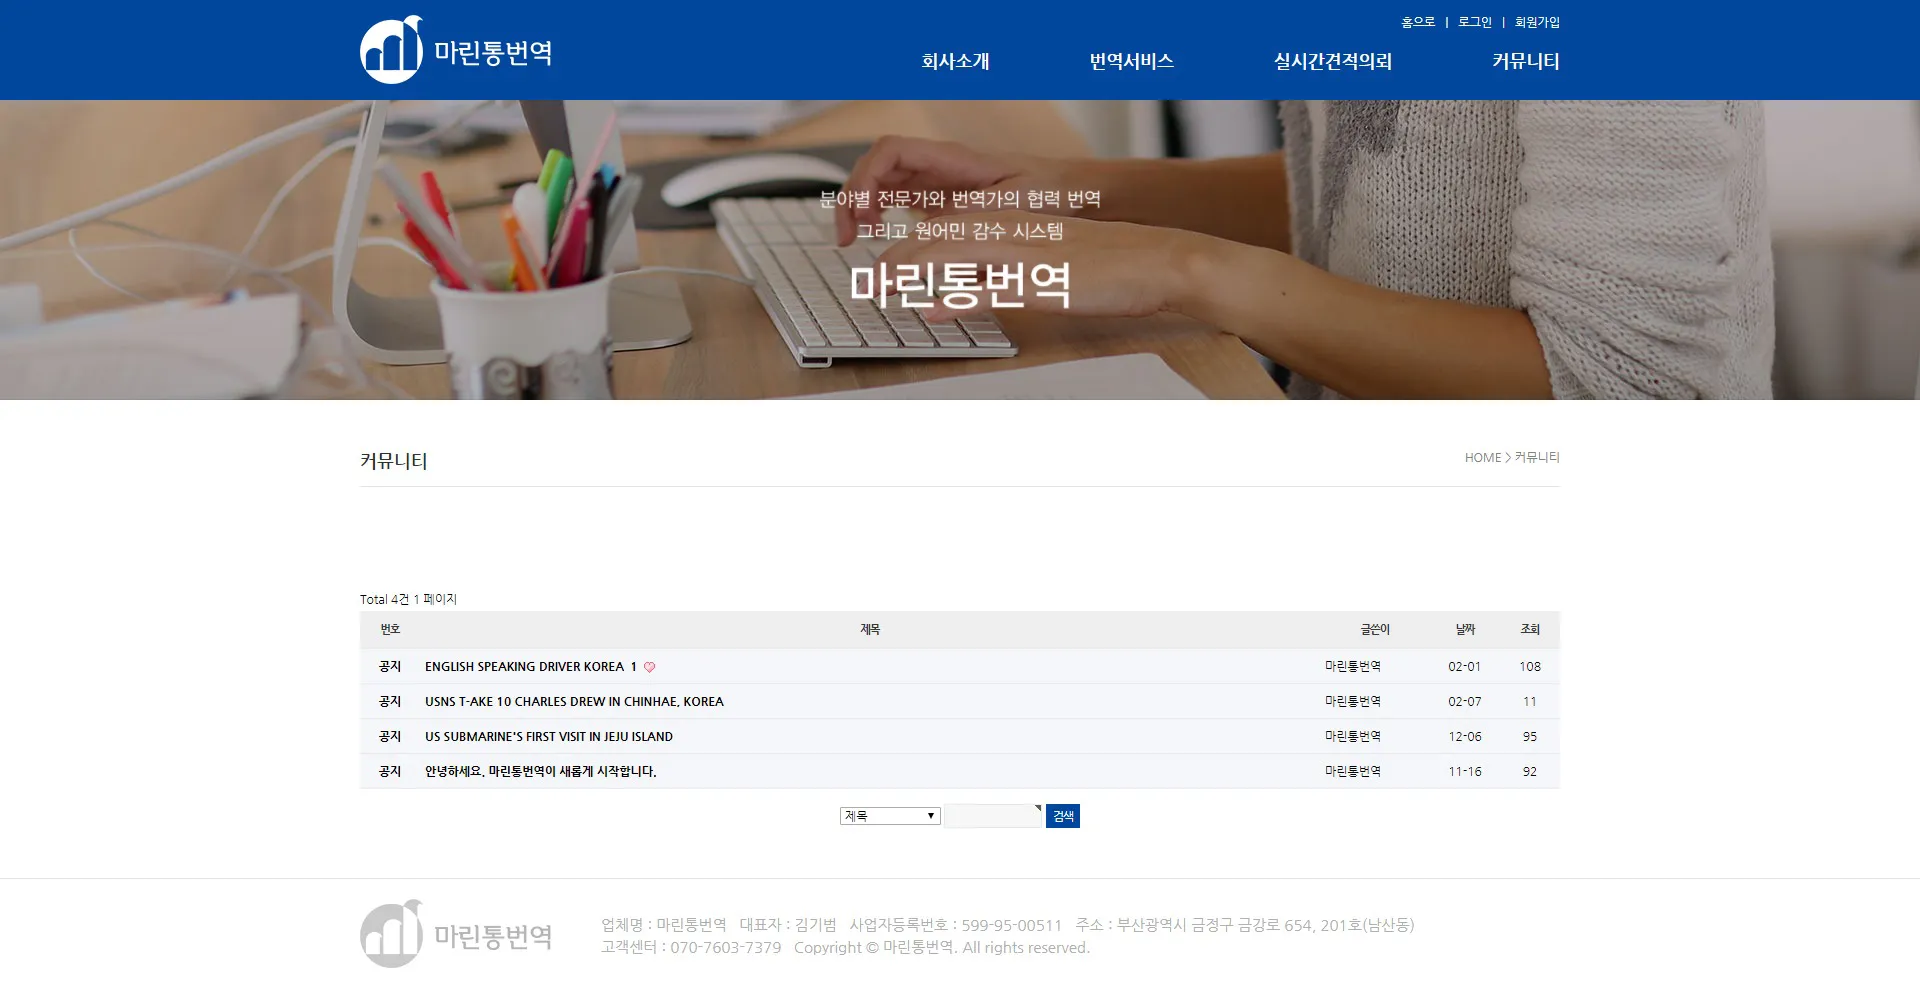The width and height of the screenshot is (1920, 988).
Task: Click the 번호 column header
Action: click(390, 629)
